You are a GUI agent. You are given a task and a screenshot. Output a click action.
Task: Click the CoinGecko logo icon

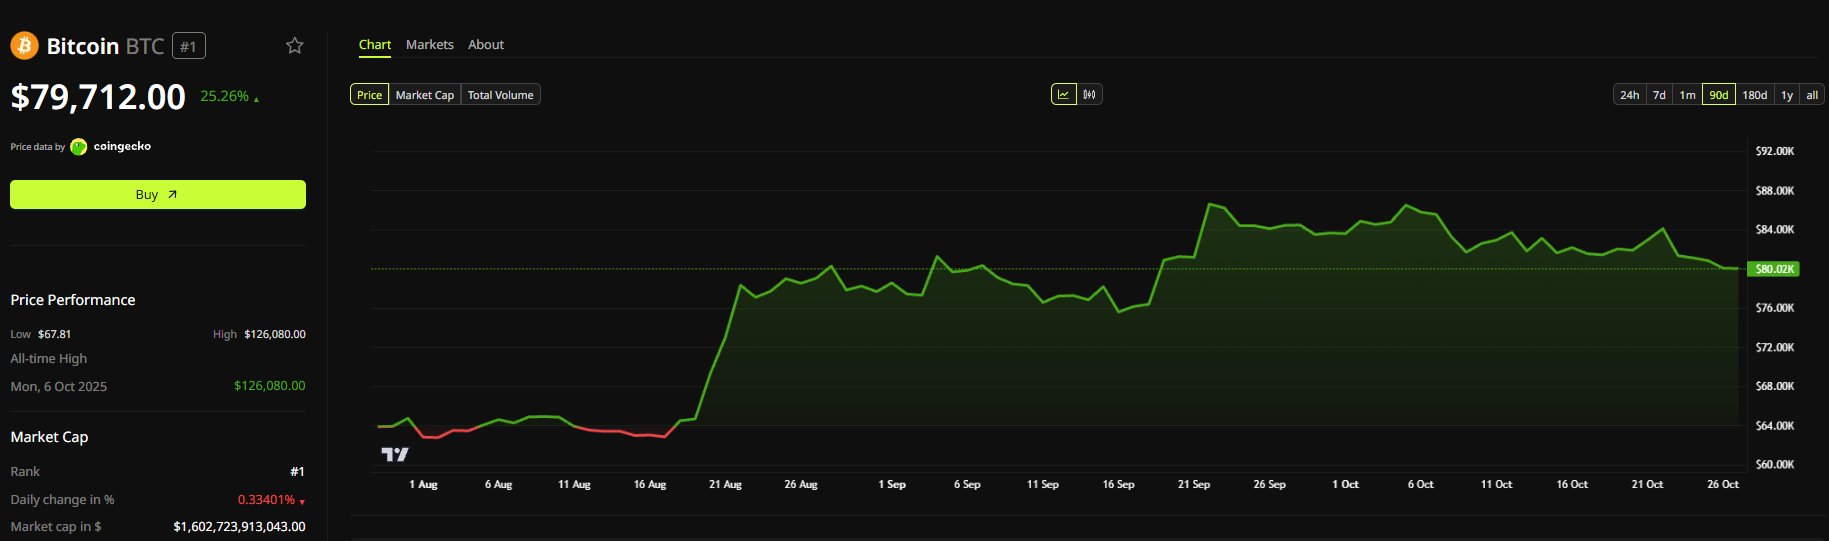(78, 146)
